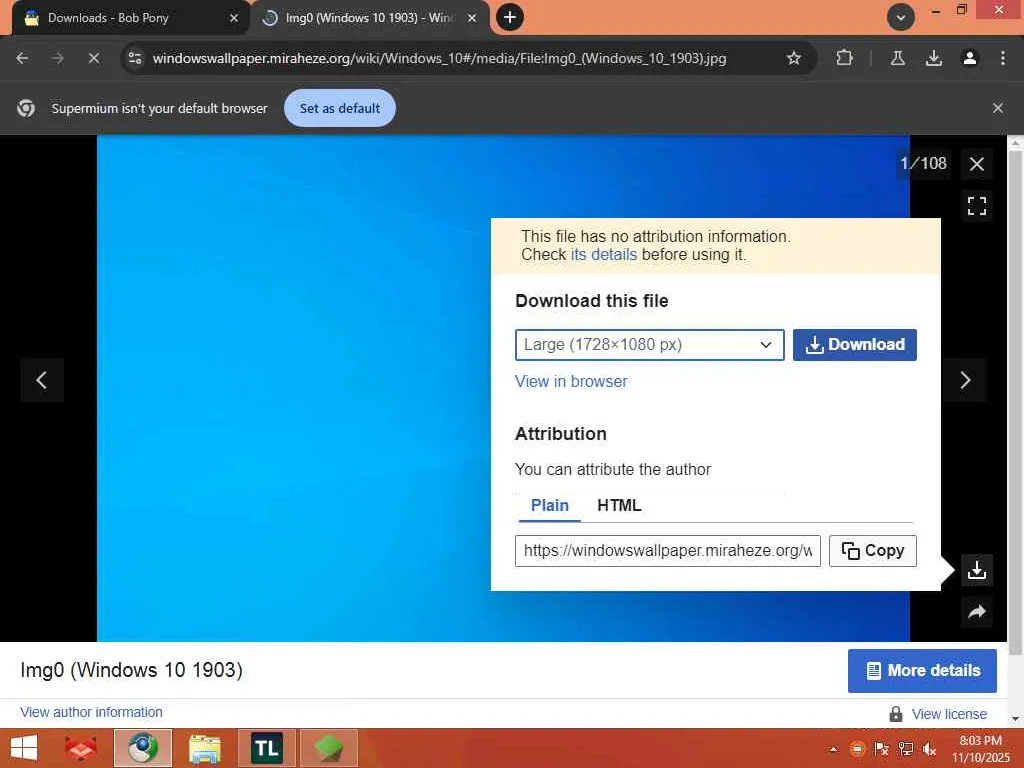The image size is (1024, 768).
Task: Bookmark this page with the star icon
Action: tap(793, 58)
